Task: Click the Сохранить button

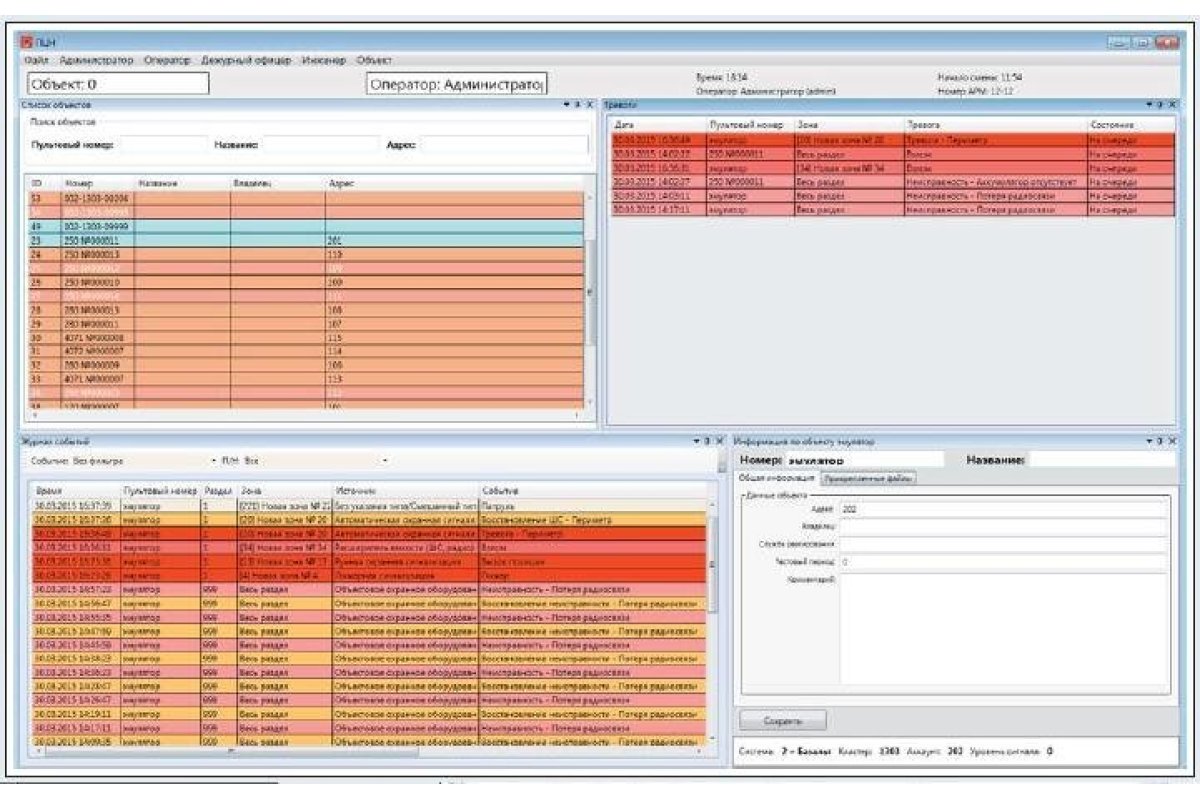Action: pos(782,720)
